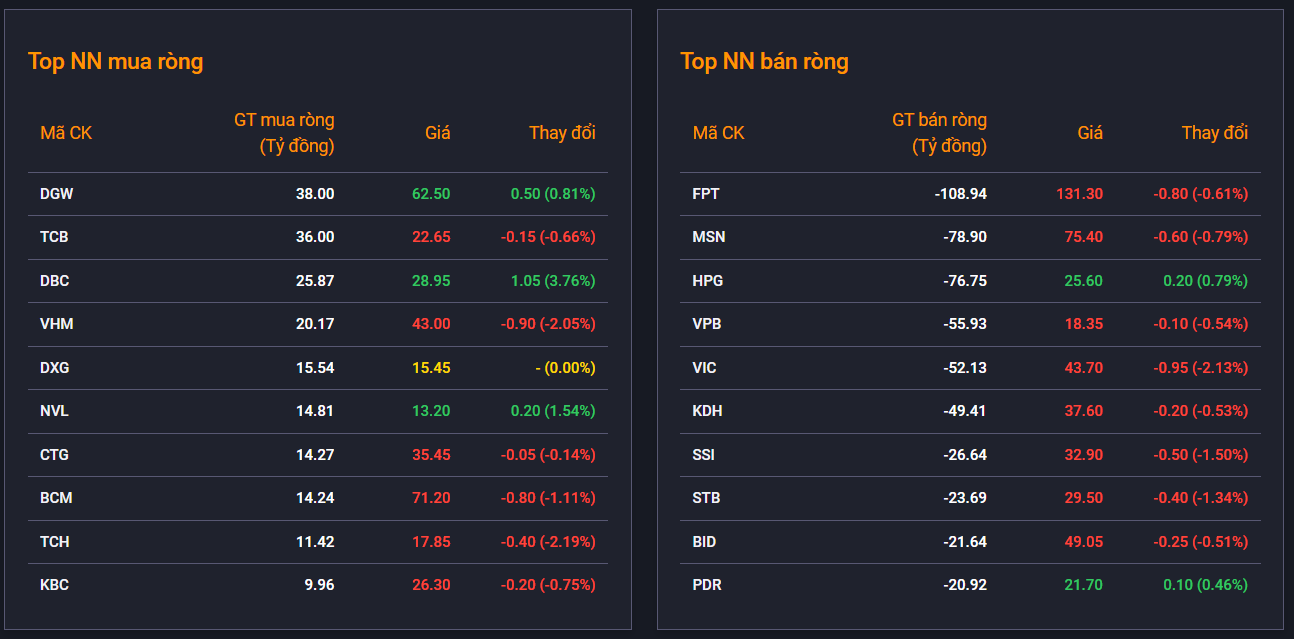
Task: Select HPG ticker symbol
Action: [707, 281]
